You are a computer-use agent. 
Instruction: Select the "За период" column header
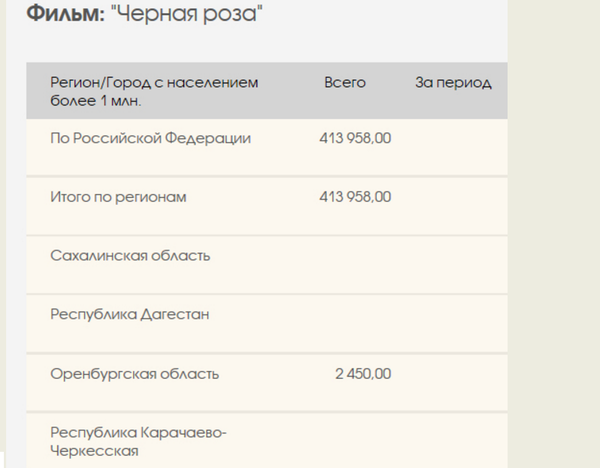453,83
